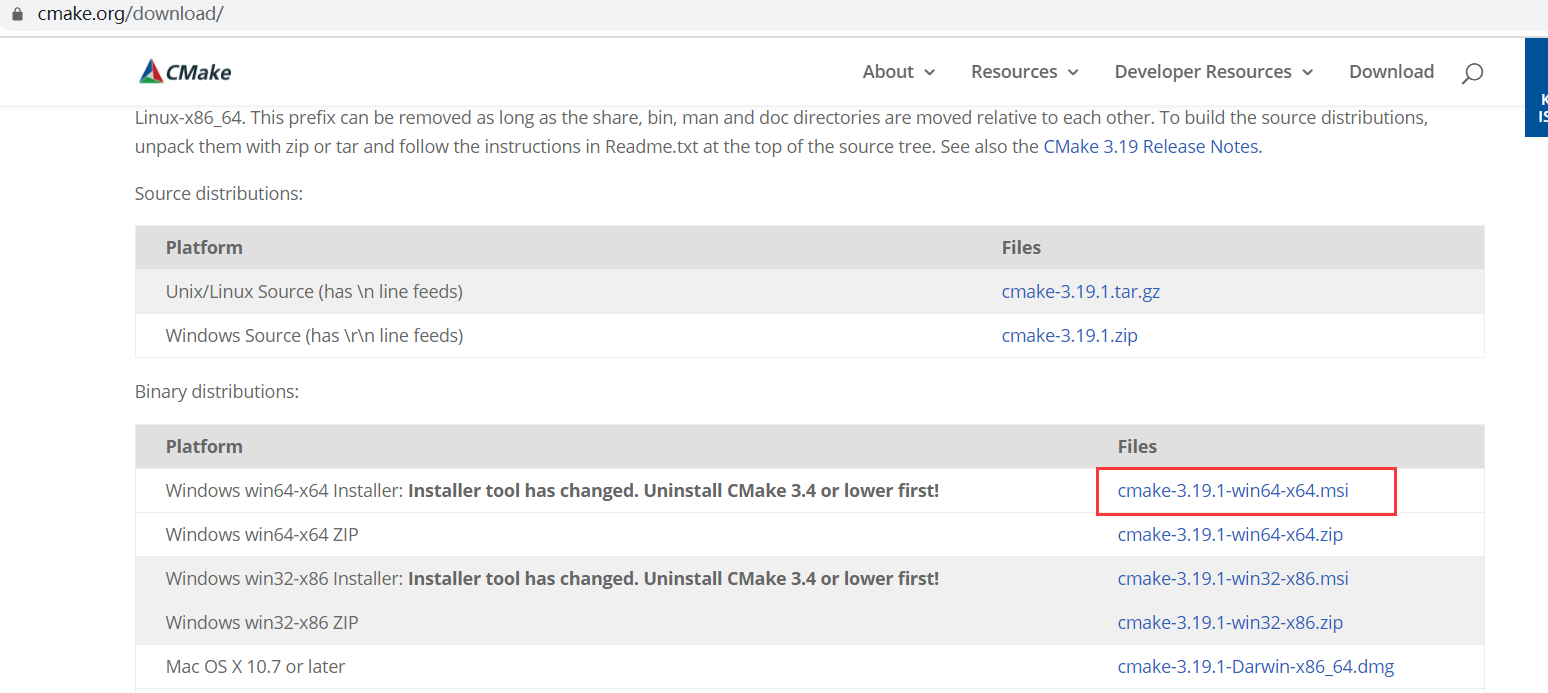Download cmake-3.19.1-win32-x86.zip

1230,623
